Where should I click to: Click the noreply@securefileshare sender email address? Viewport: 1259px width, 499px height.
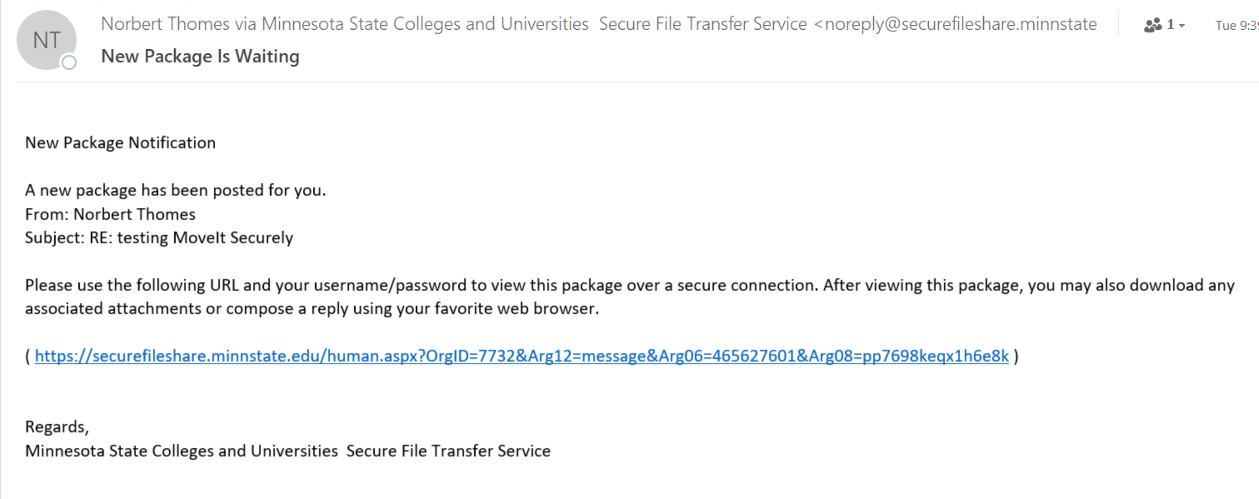pyautogui.click(x=959, y=24)
